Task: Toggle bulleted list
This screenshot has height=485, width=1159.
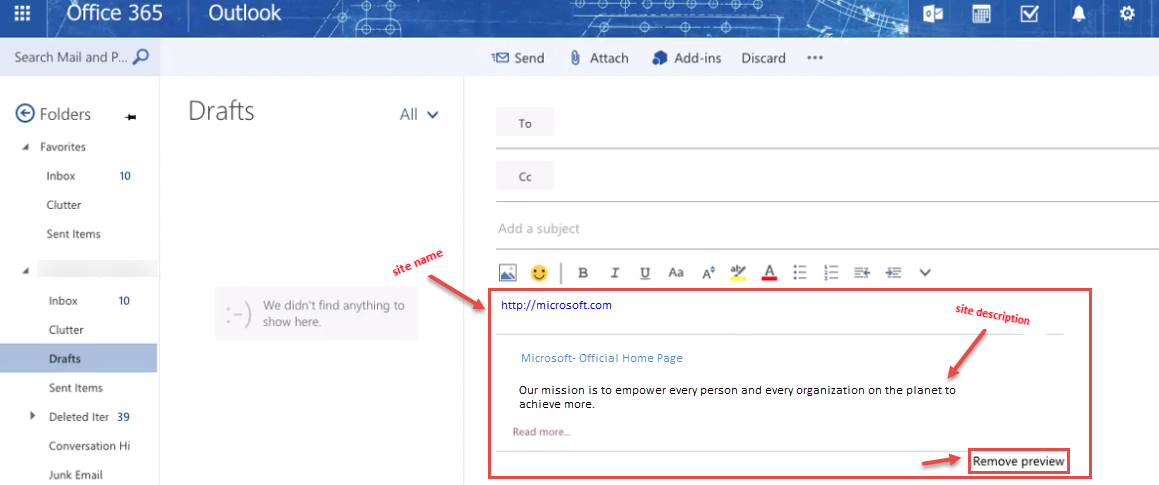Action: point(800,273)
